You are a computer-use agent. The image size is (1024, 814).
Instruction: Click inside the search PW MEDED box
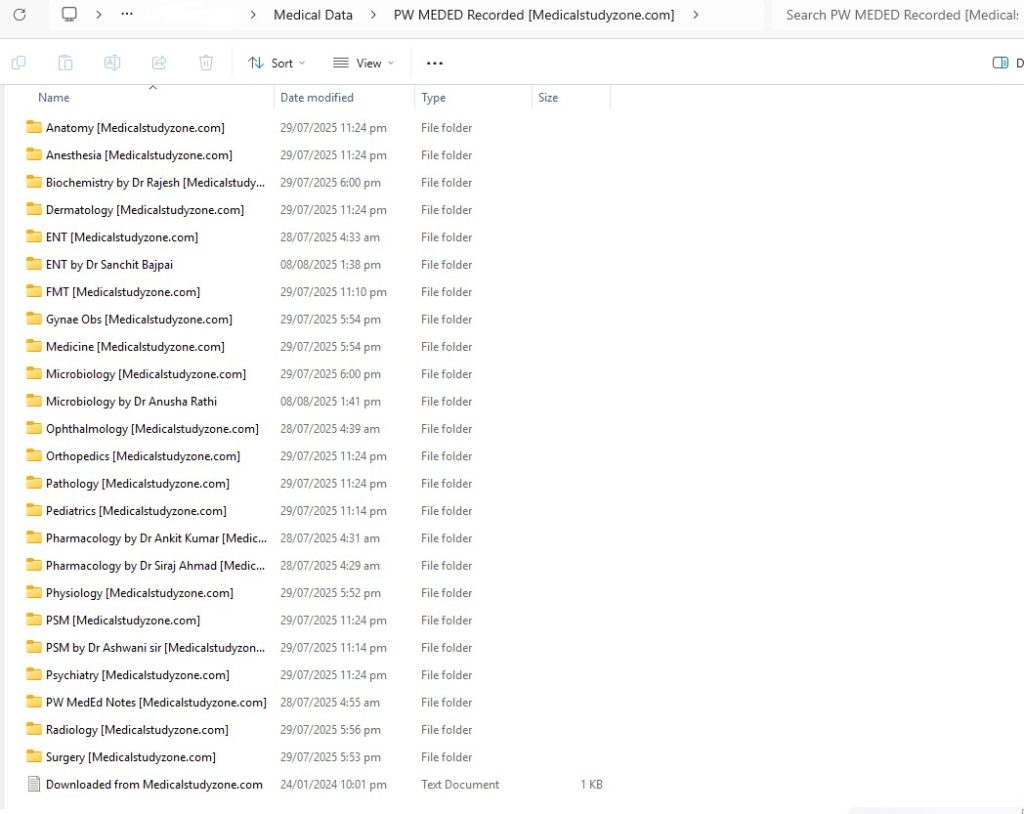(900, 14)
